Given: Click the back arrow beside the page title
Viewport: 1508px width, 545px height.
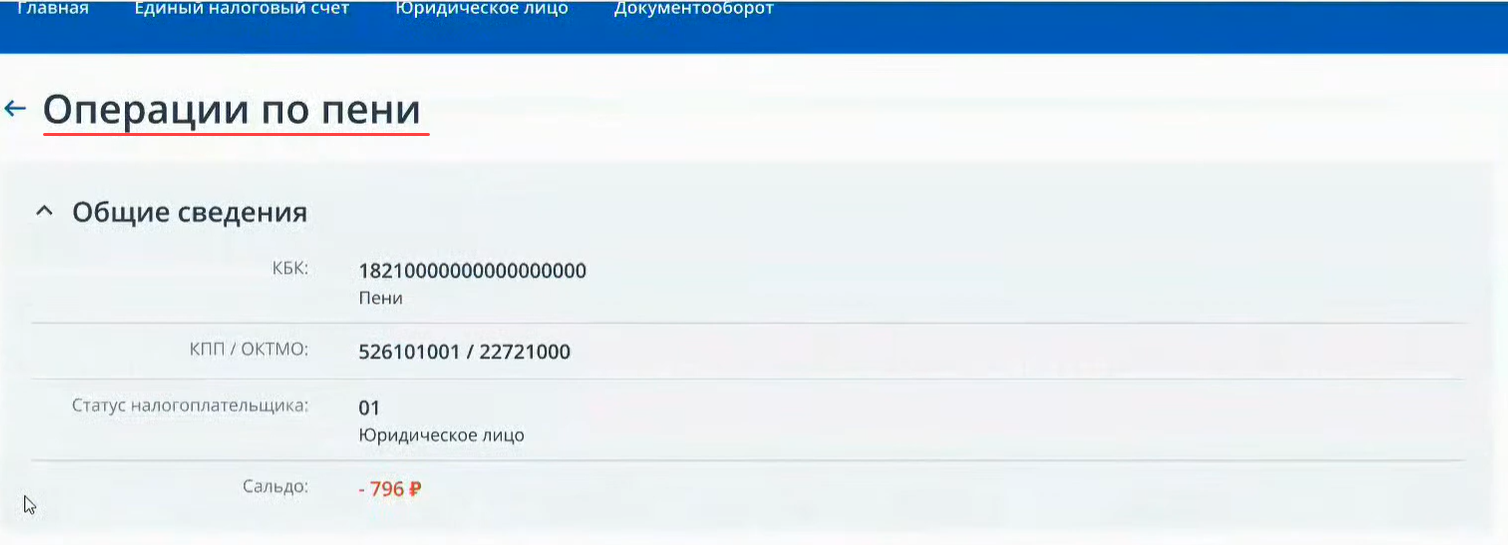Looking at the screenshot, I should tap(15, 109).
